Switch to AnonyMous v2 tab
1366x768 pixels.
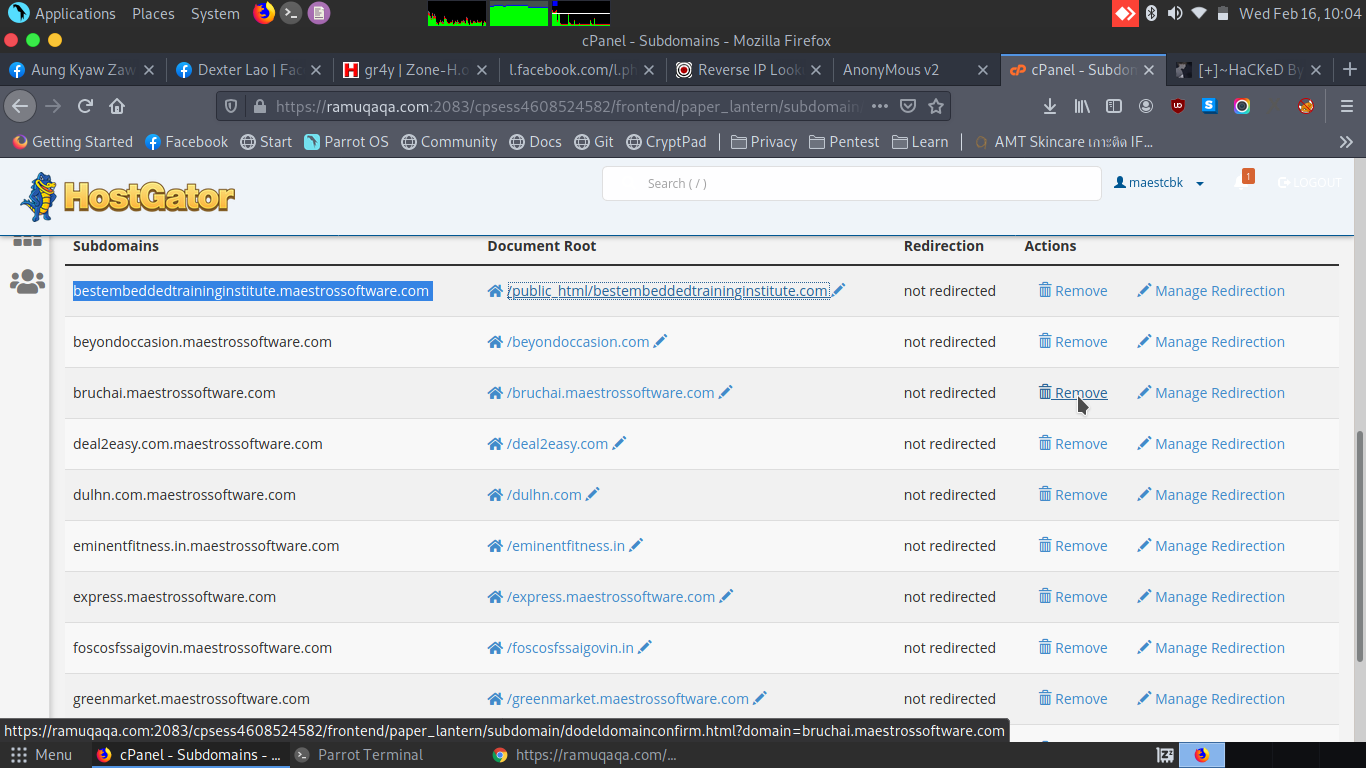point(915,70)
